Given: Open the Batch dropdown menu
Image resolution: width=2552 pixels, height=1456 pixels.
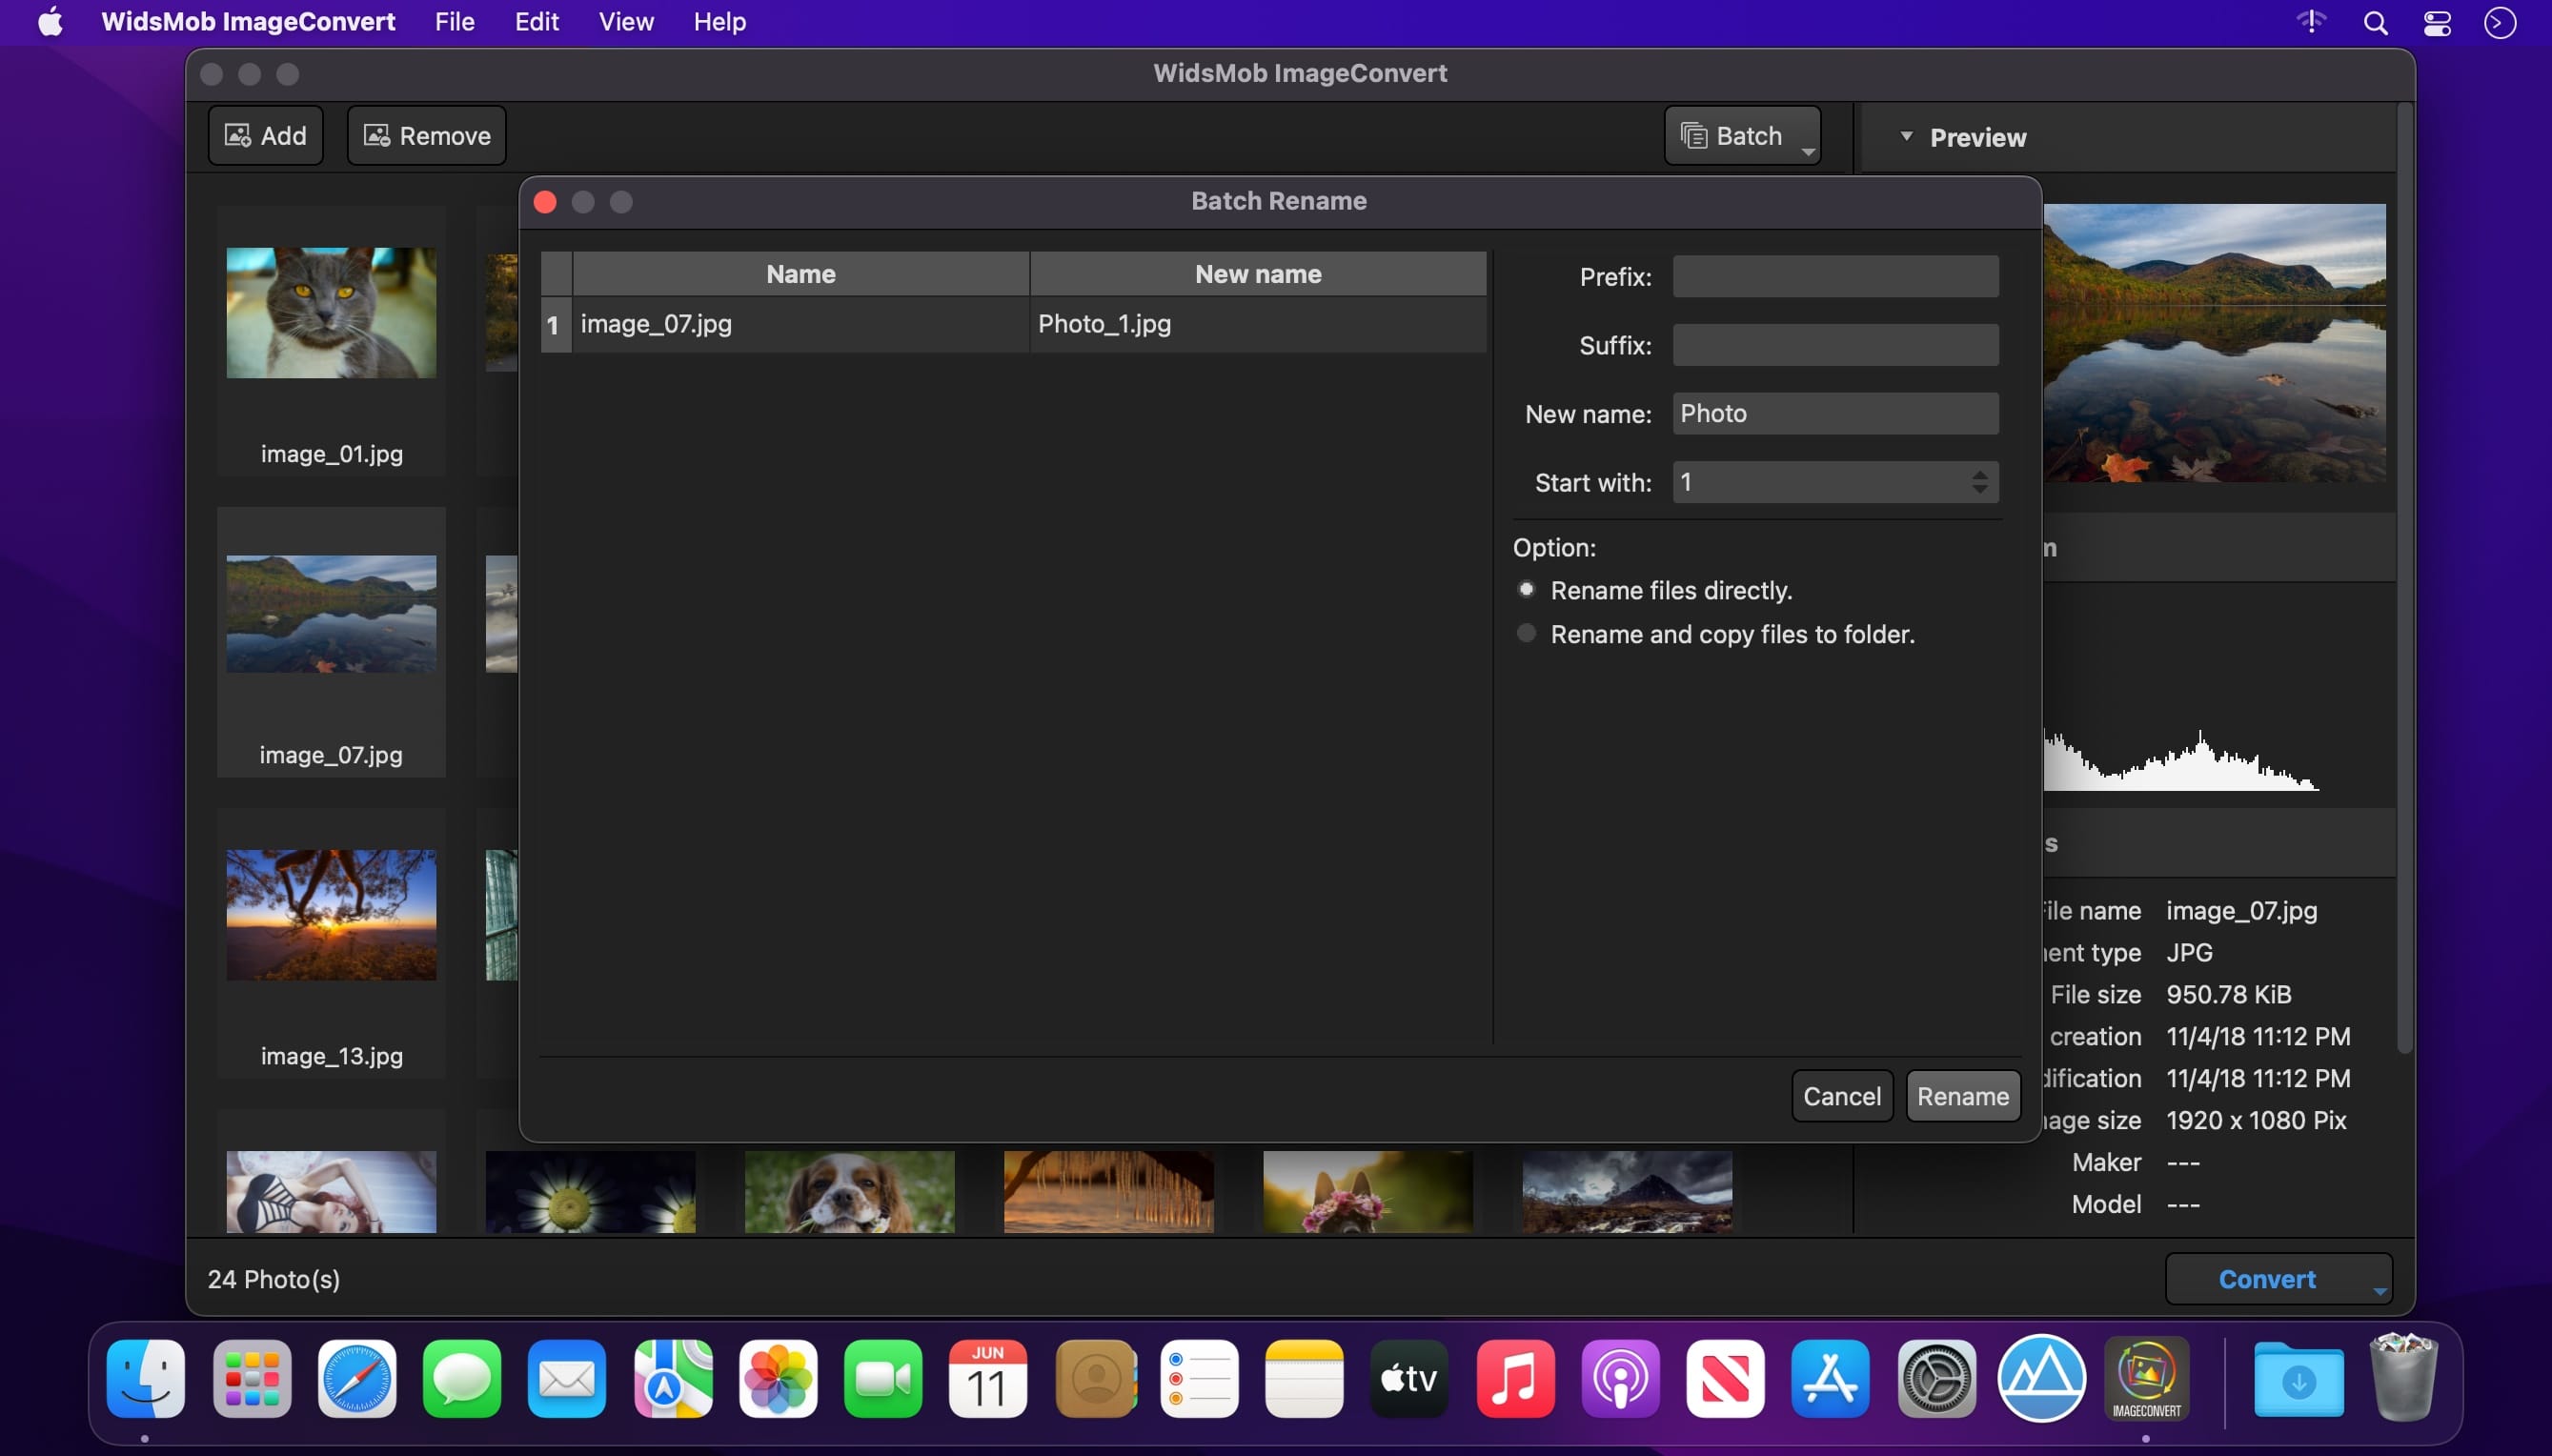Looking at the screenshot, I should 1742,135.
